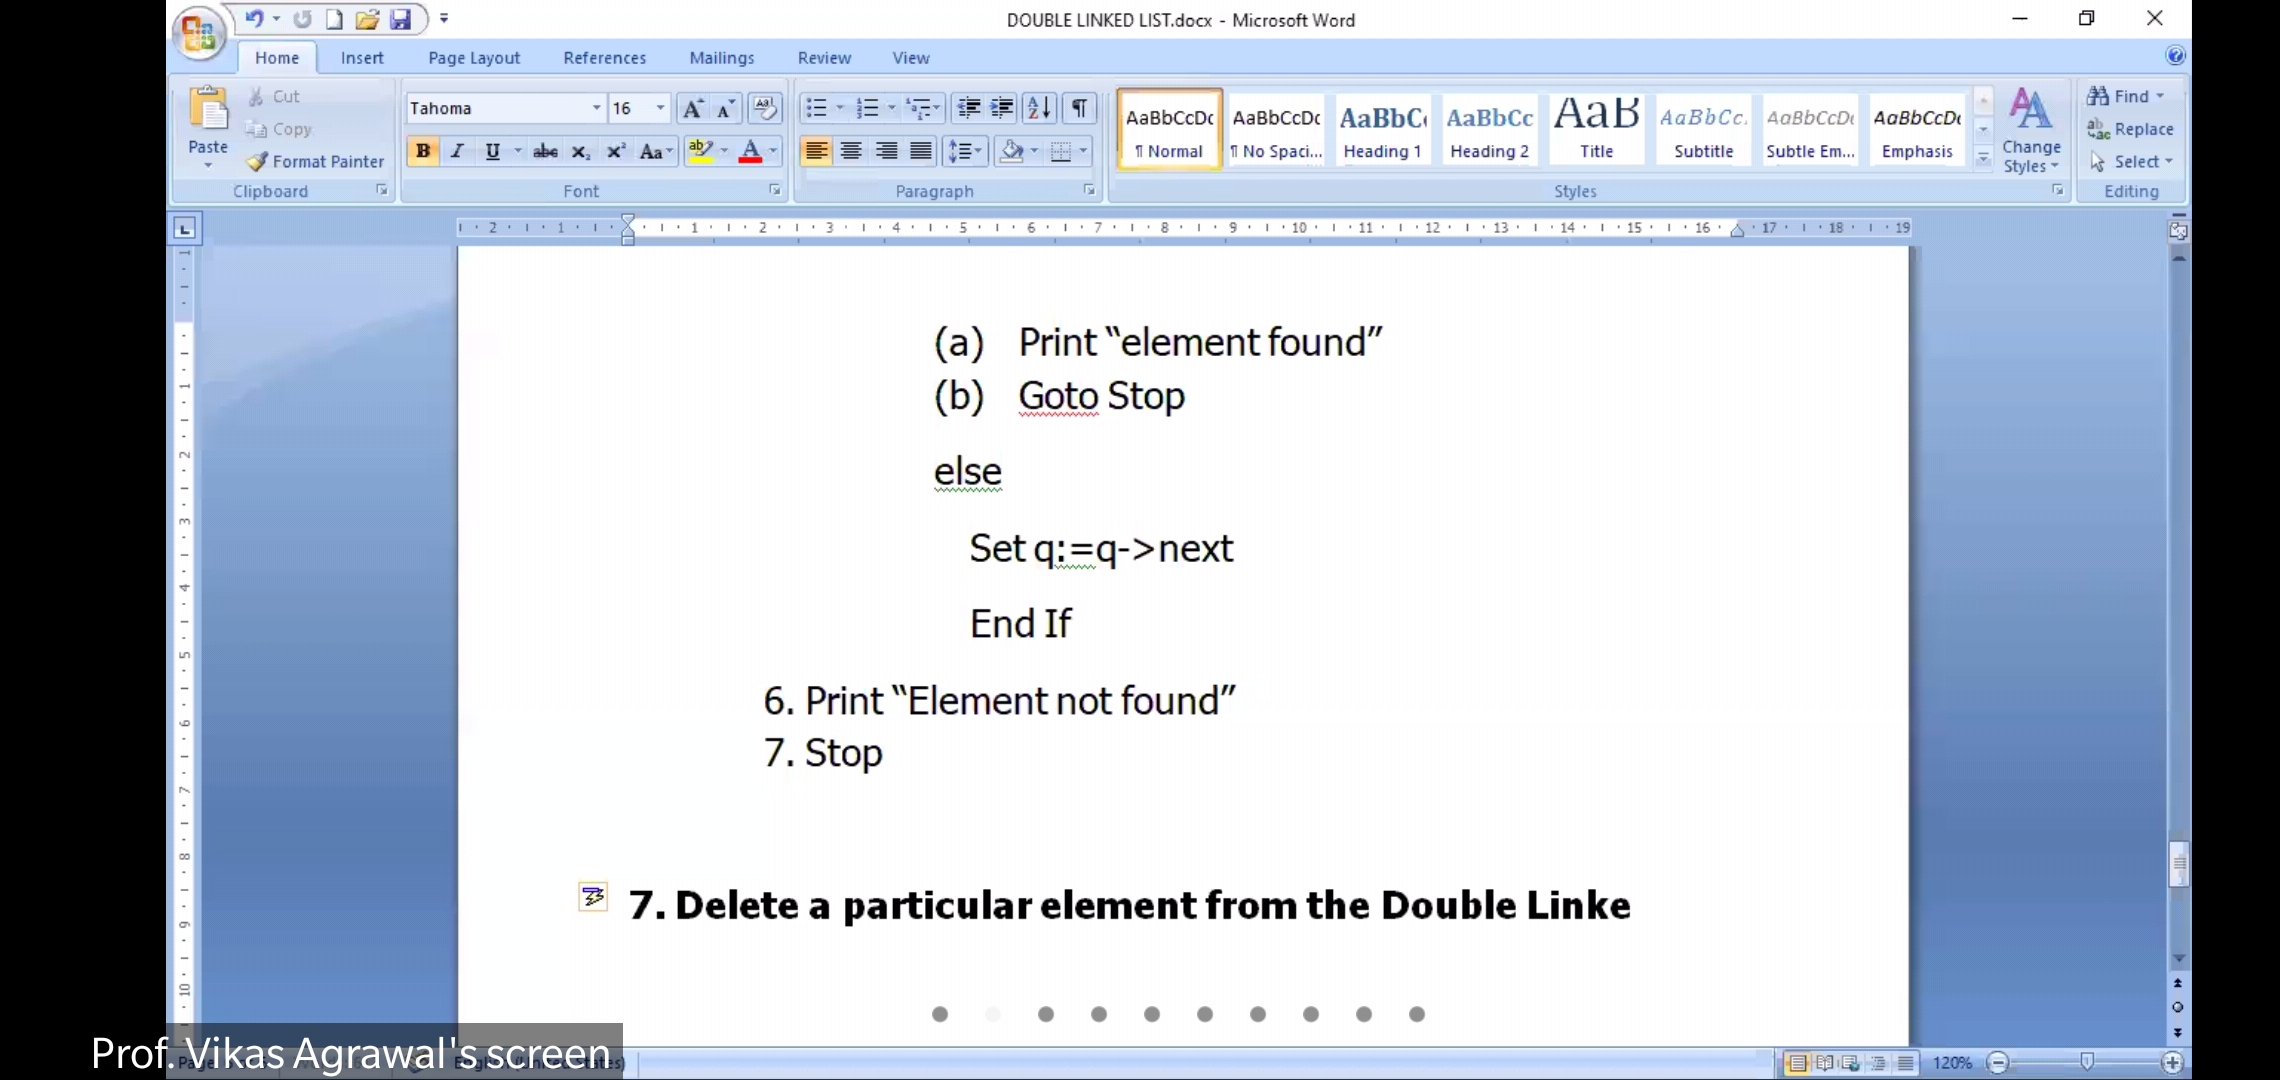Expand the font size dropdown
The image size is (2280, 1080).
(660, 108)
